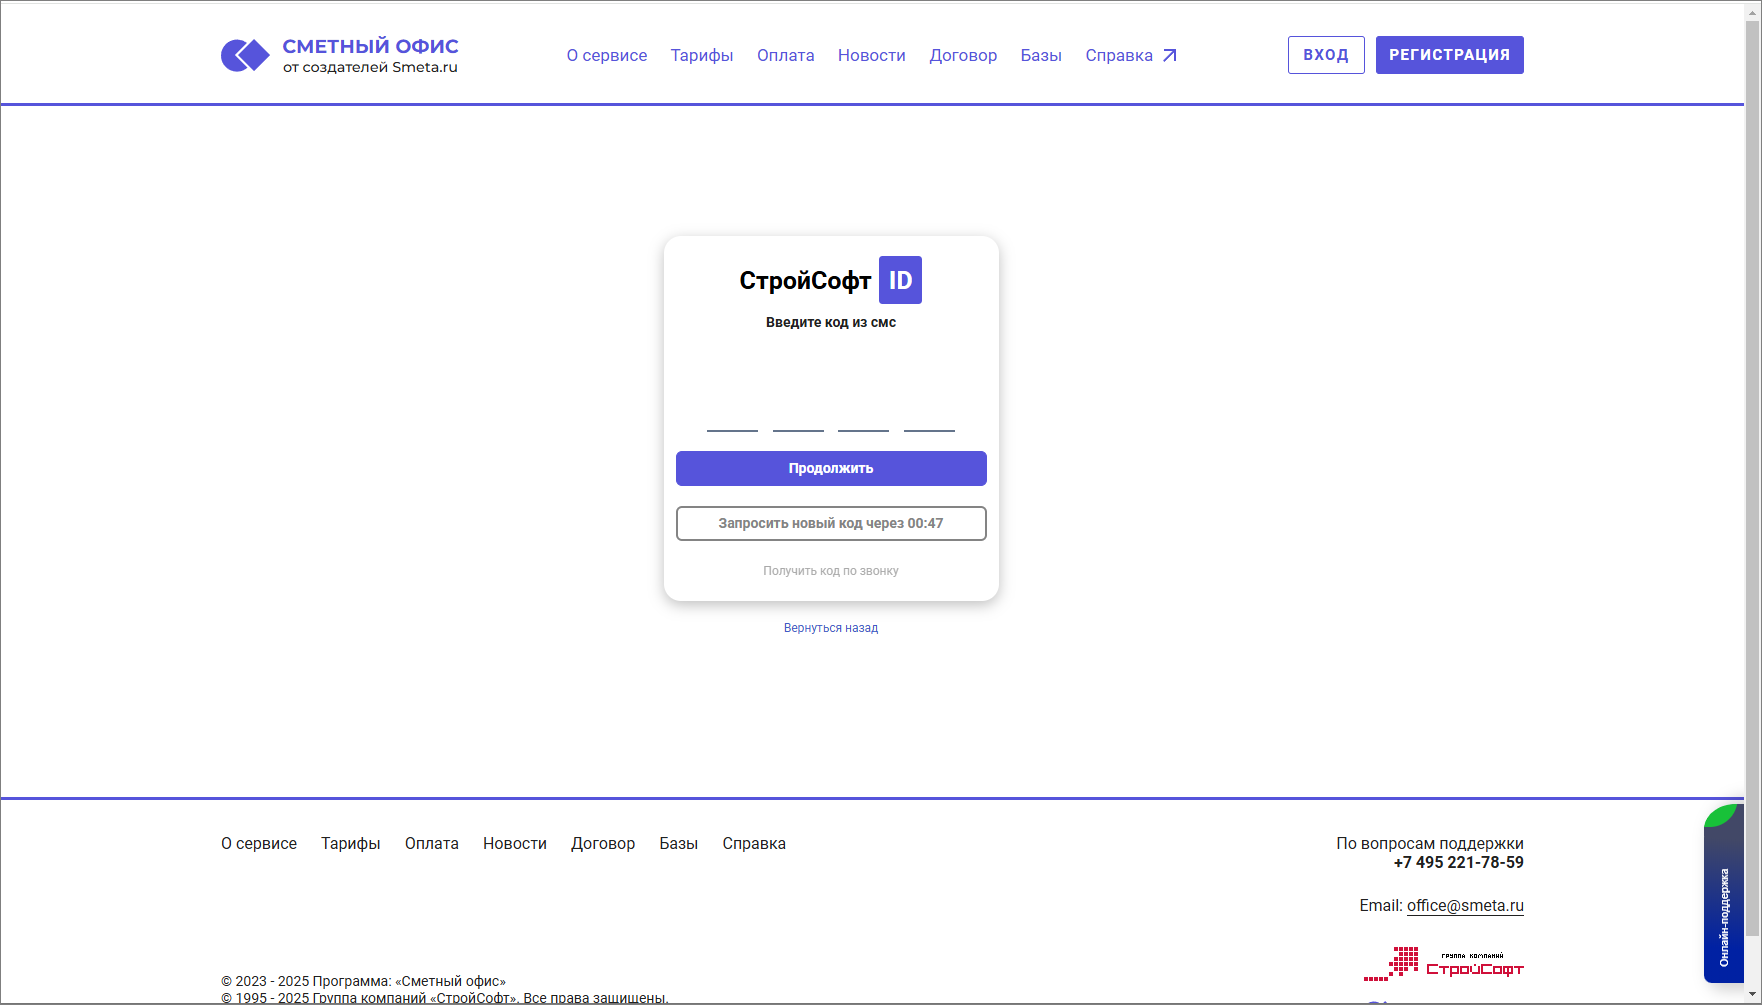
Task: Select Новости in the top navigation
Action: pyautogui.click(x=871, y=56)
